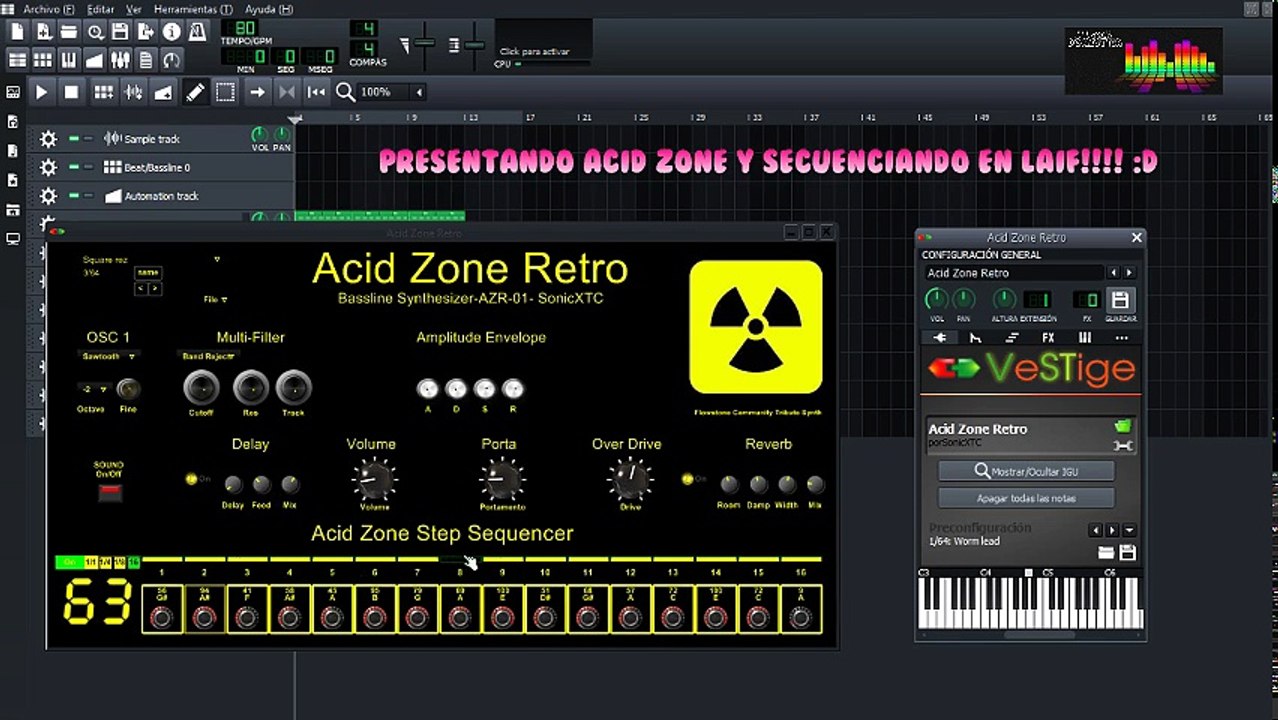1278x720 pixels.
Task: Open the Song Editor window
Action: click(x=18, y=60)
